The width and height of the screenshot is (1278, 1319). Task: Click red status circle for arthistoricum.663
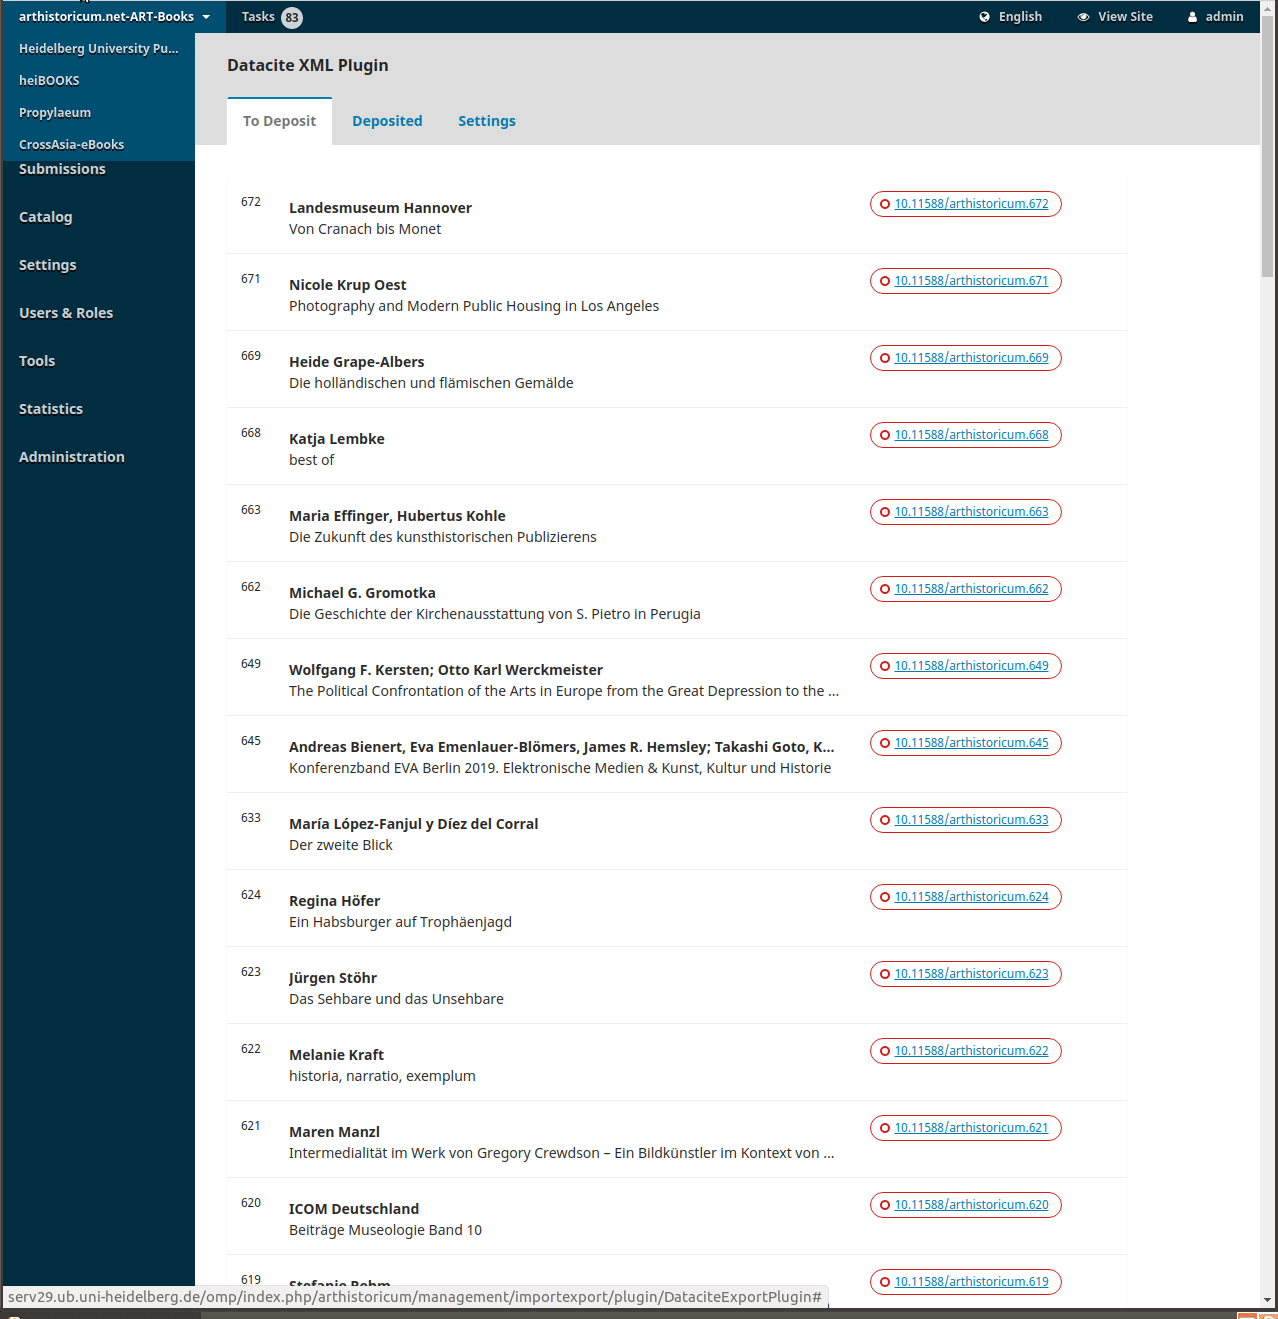(885, 512)
